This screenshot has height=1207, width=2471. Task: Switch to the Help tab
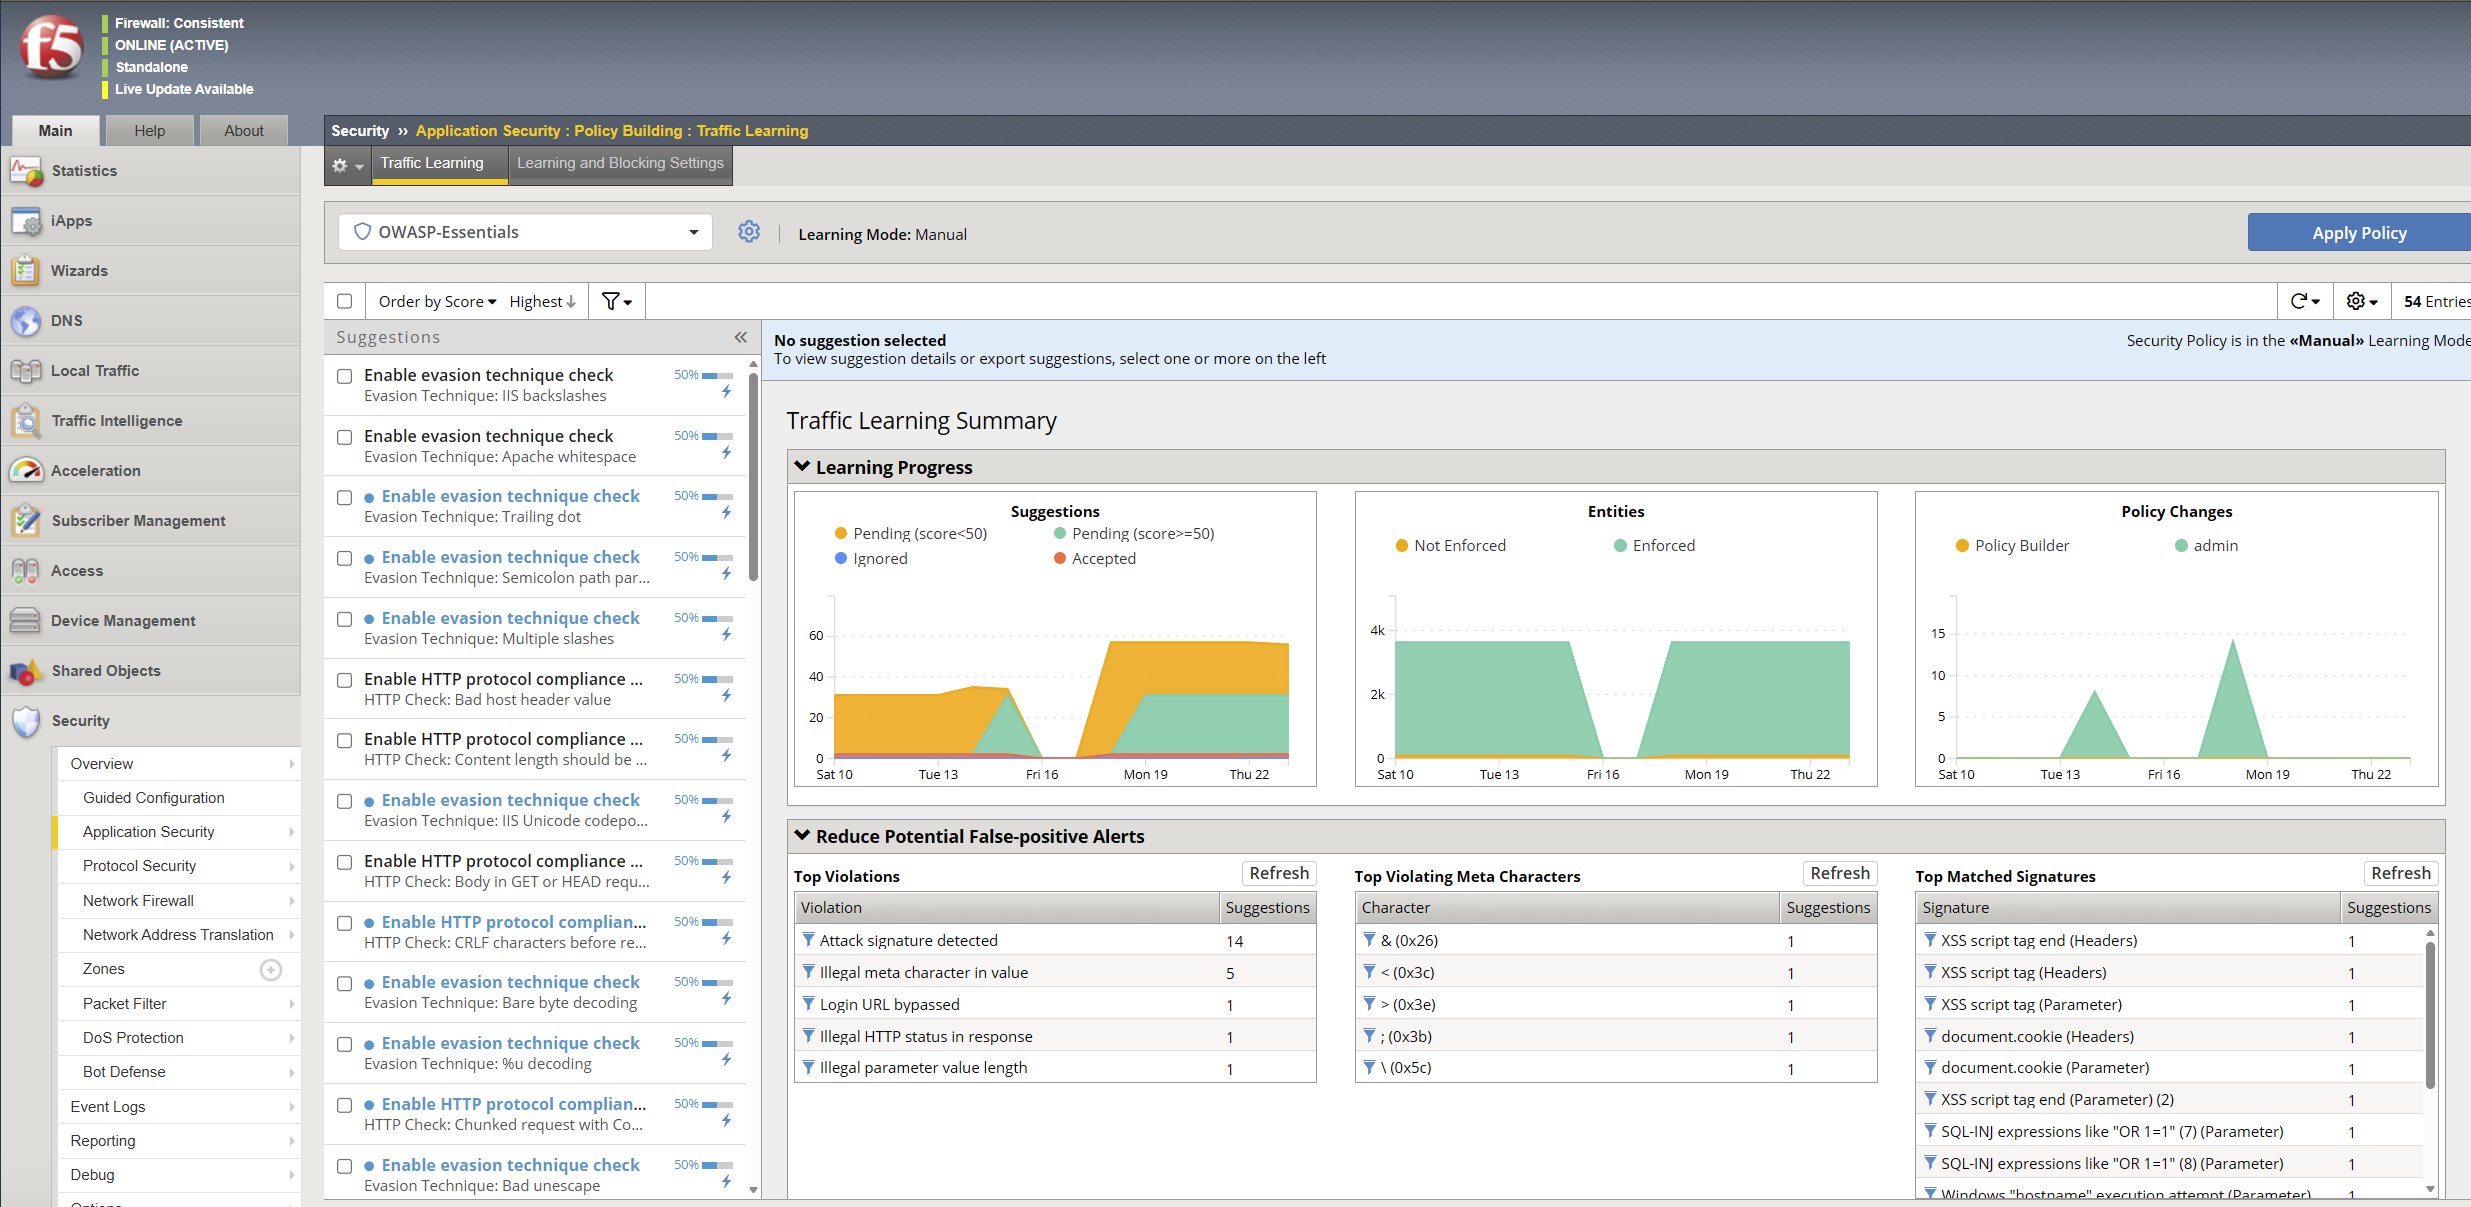(x=150, y=131)
